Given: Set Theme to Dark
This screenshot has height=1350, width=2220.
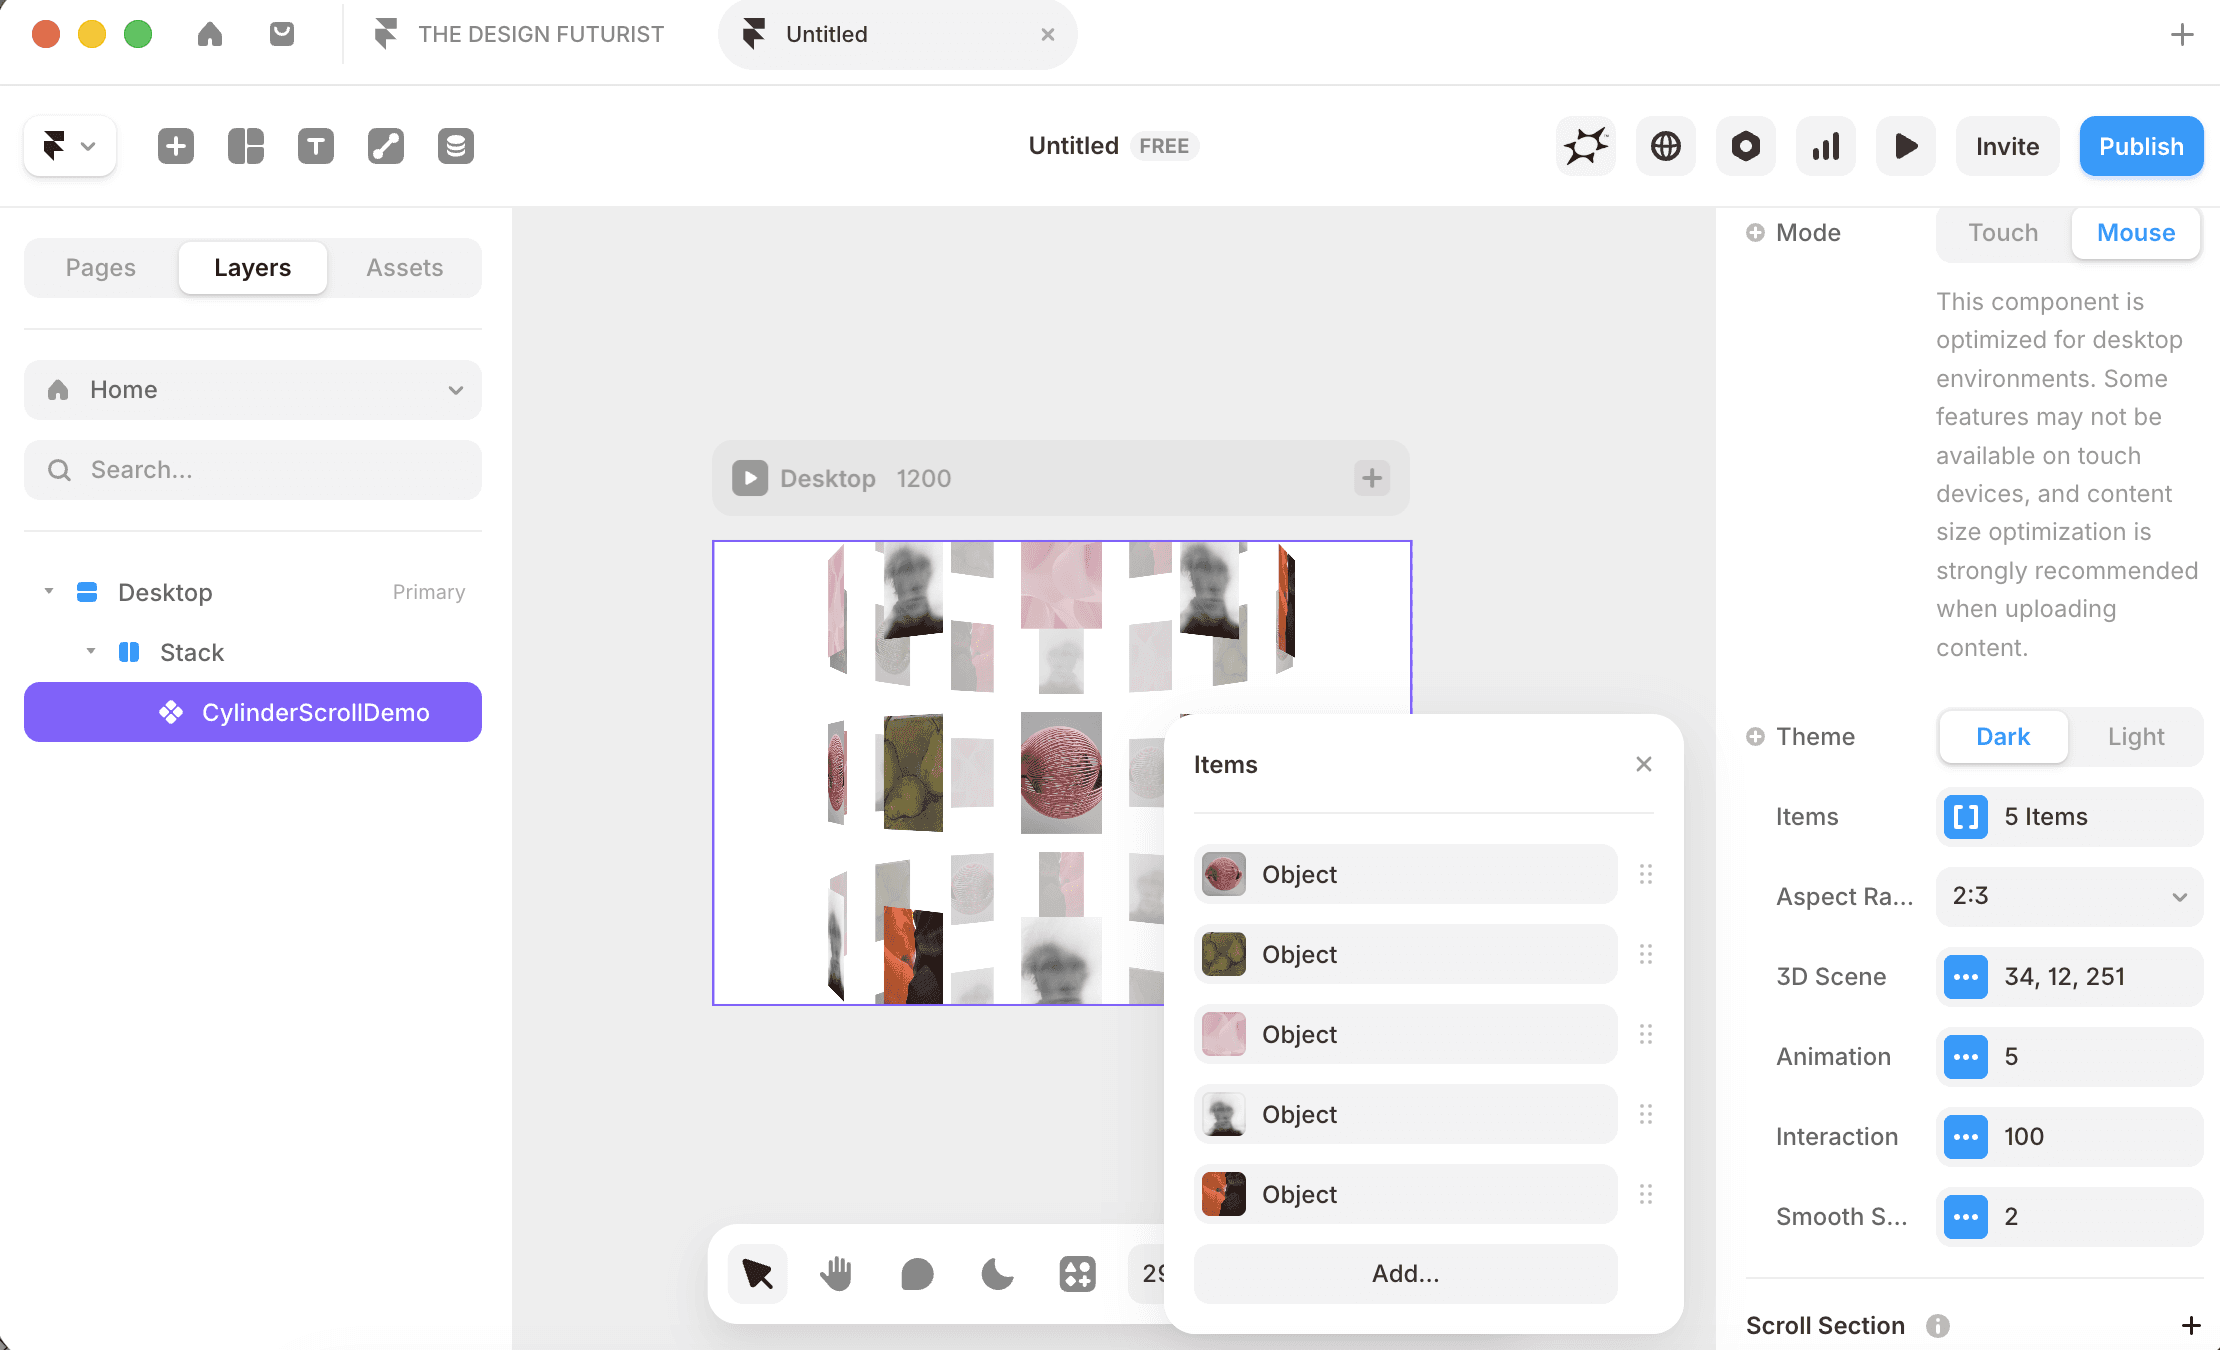Looking at the screenshot, I should (2003, 737).
